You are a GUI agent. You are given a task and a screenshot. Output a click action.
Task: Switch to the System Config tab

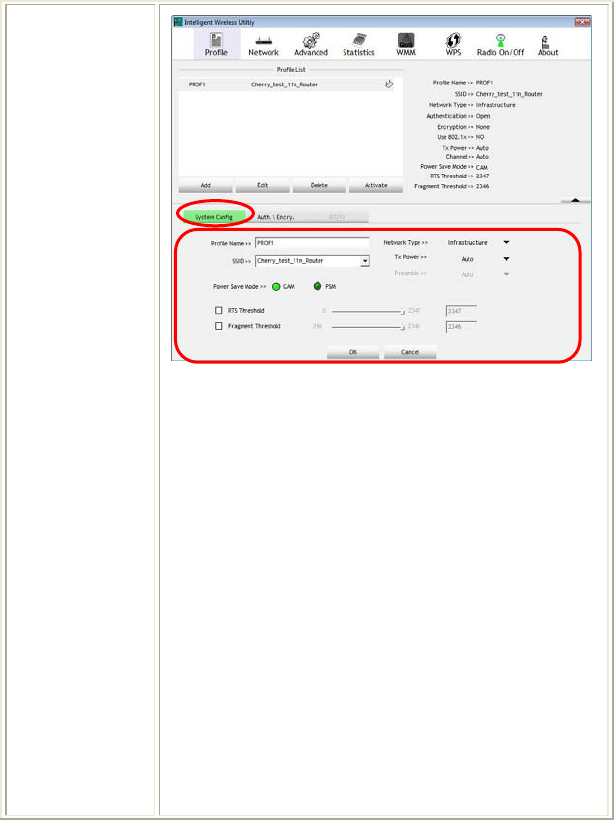pos(214,217)
